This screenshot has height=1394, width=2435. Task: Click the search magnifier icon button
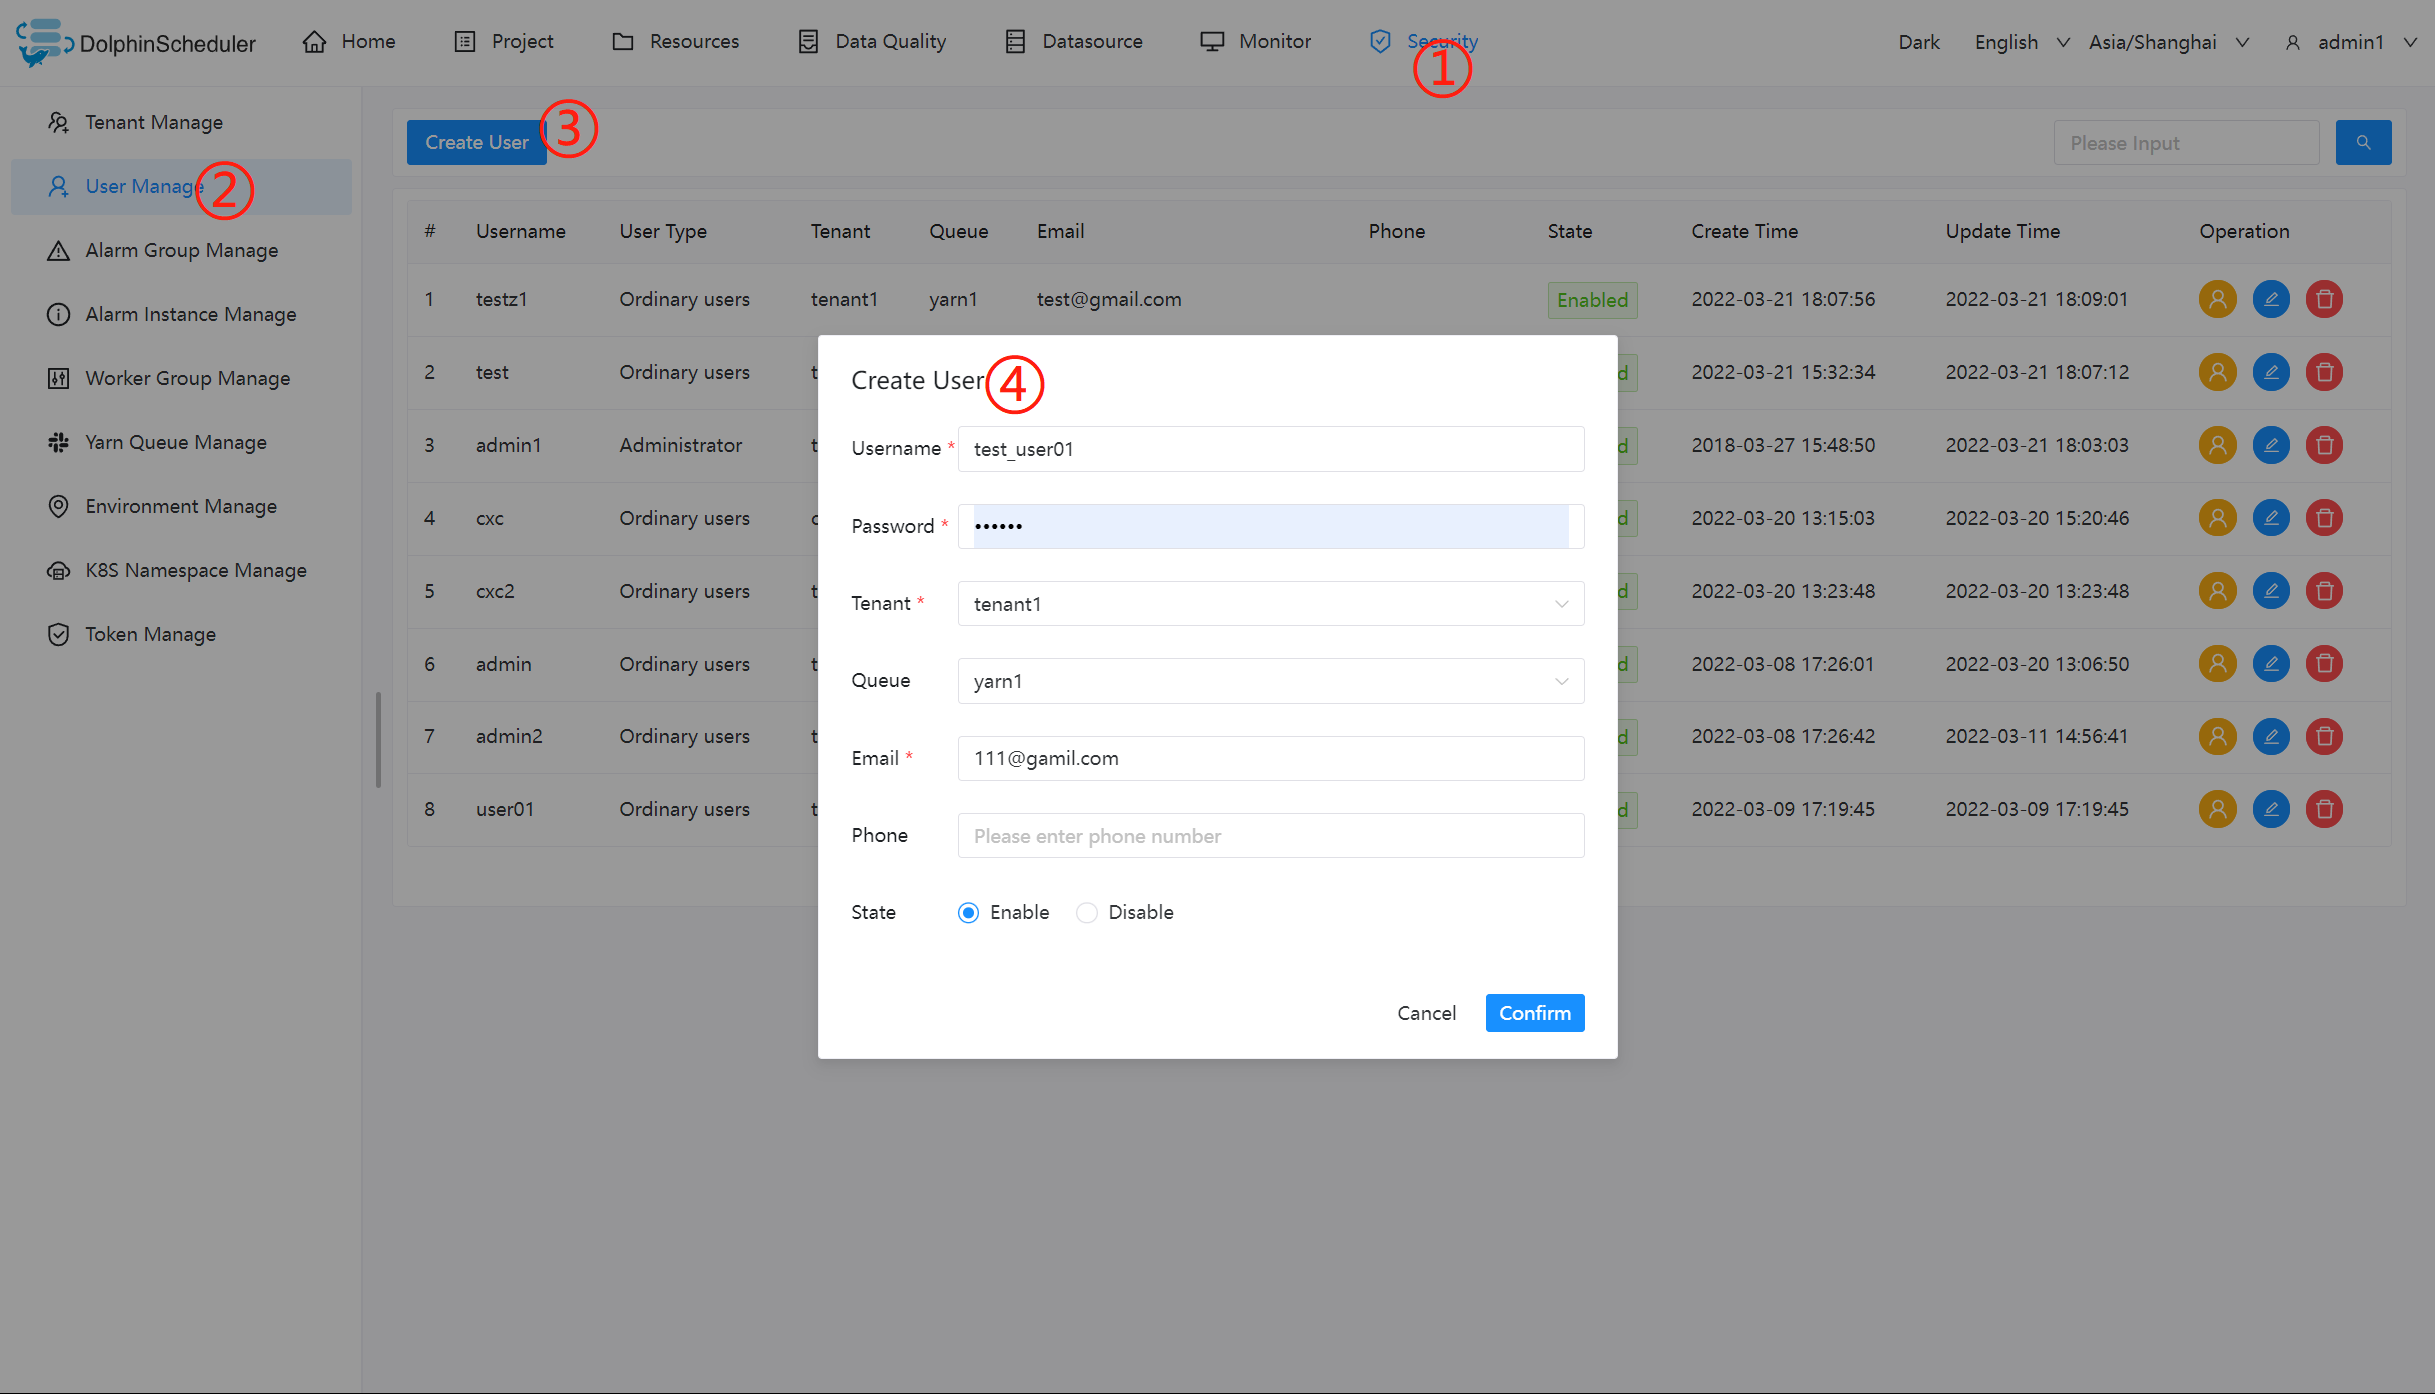(x=2363, y=143)
